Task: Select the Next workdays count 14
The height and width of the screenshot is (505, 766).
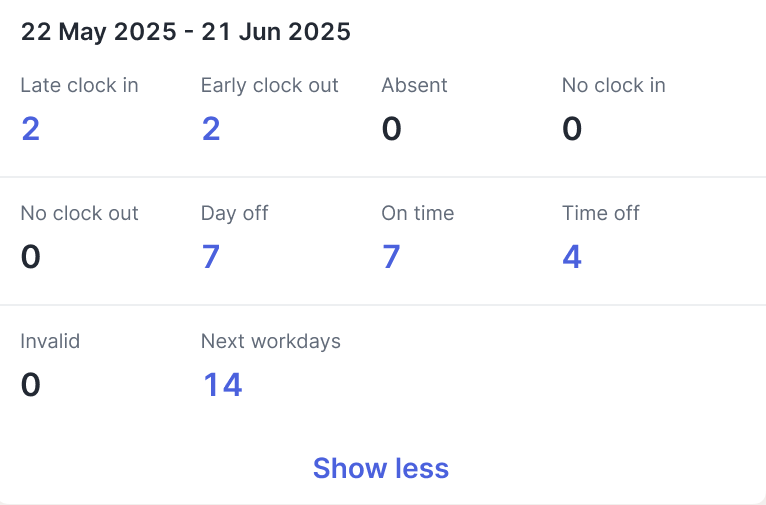Action: [x=222, y=385]
